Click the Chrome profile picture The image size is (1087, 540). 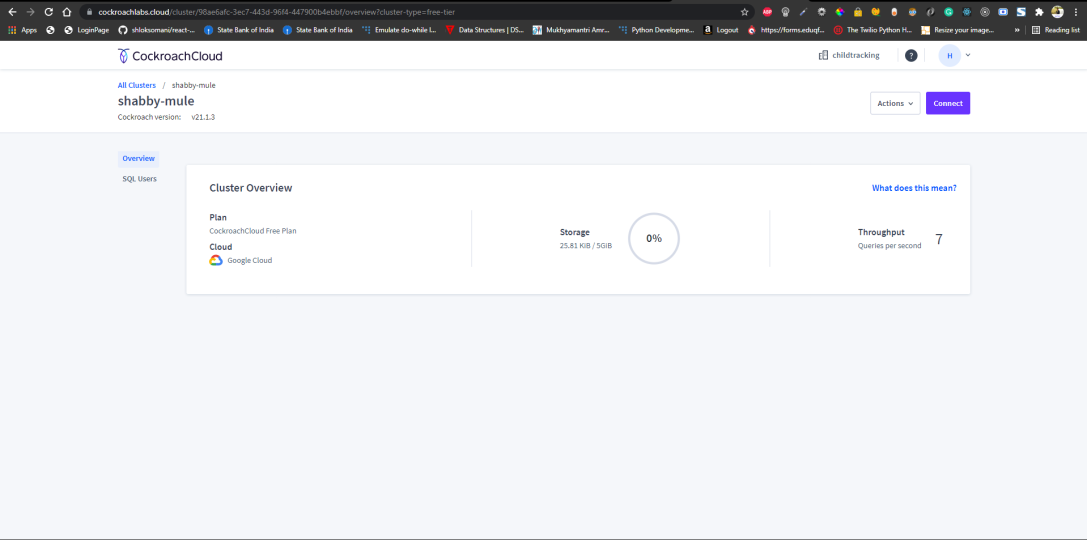pyautogui.click(x=1057, y=12)
